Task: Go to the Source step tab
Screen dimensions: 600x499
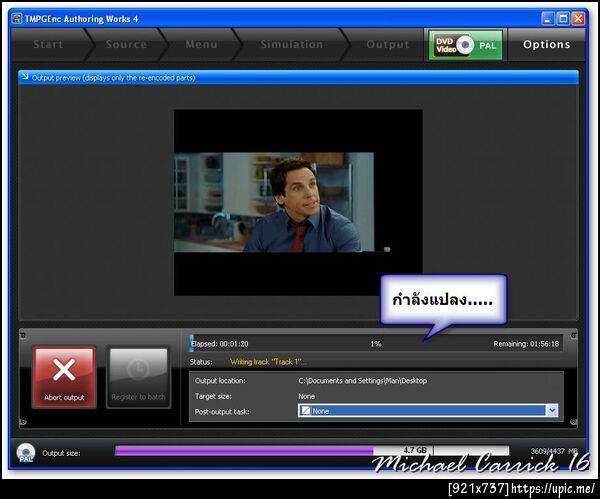Action: (126, 44)
